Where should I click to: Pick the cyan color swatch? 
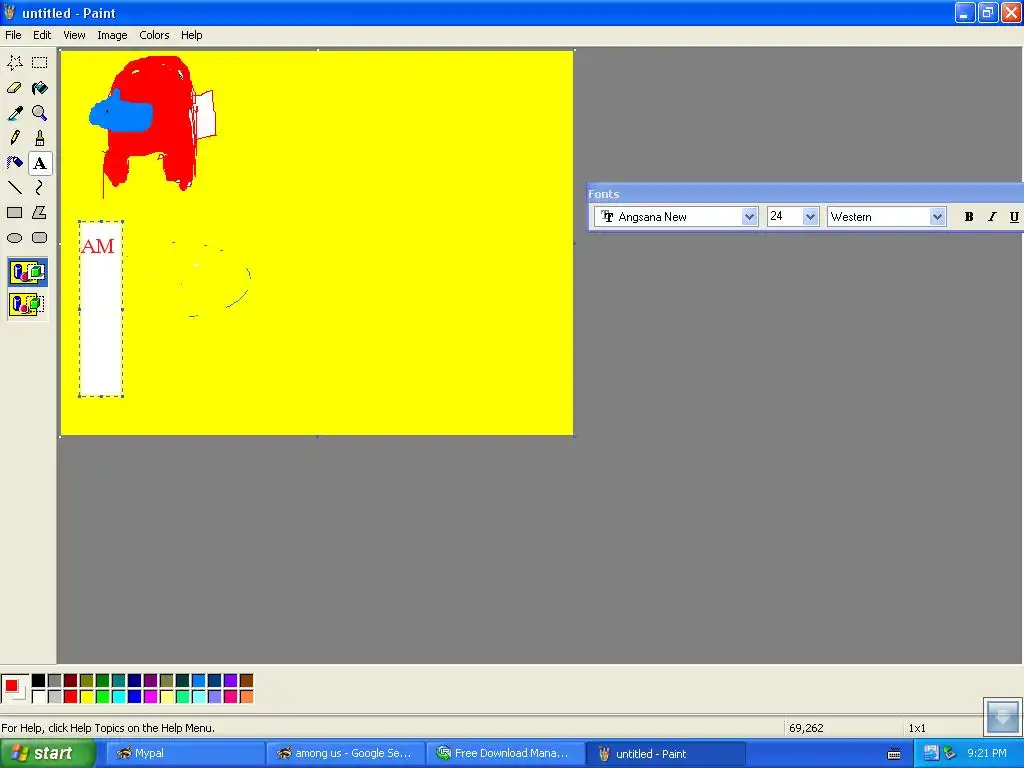(x=118, y=697)
